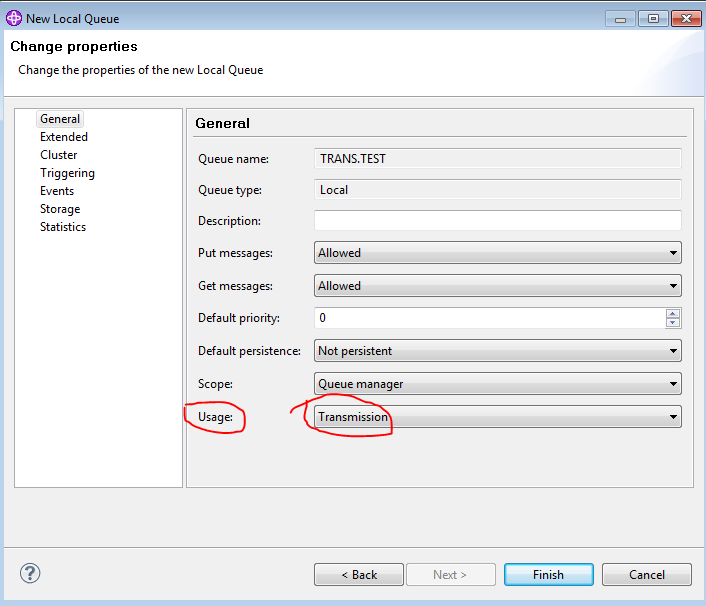The width and height of the screenshot is (706, 606).
Task: Minimize the New Local Queue window
Action: point(620,19)
